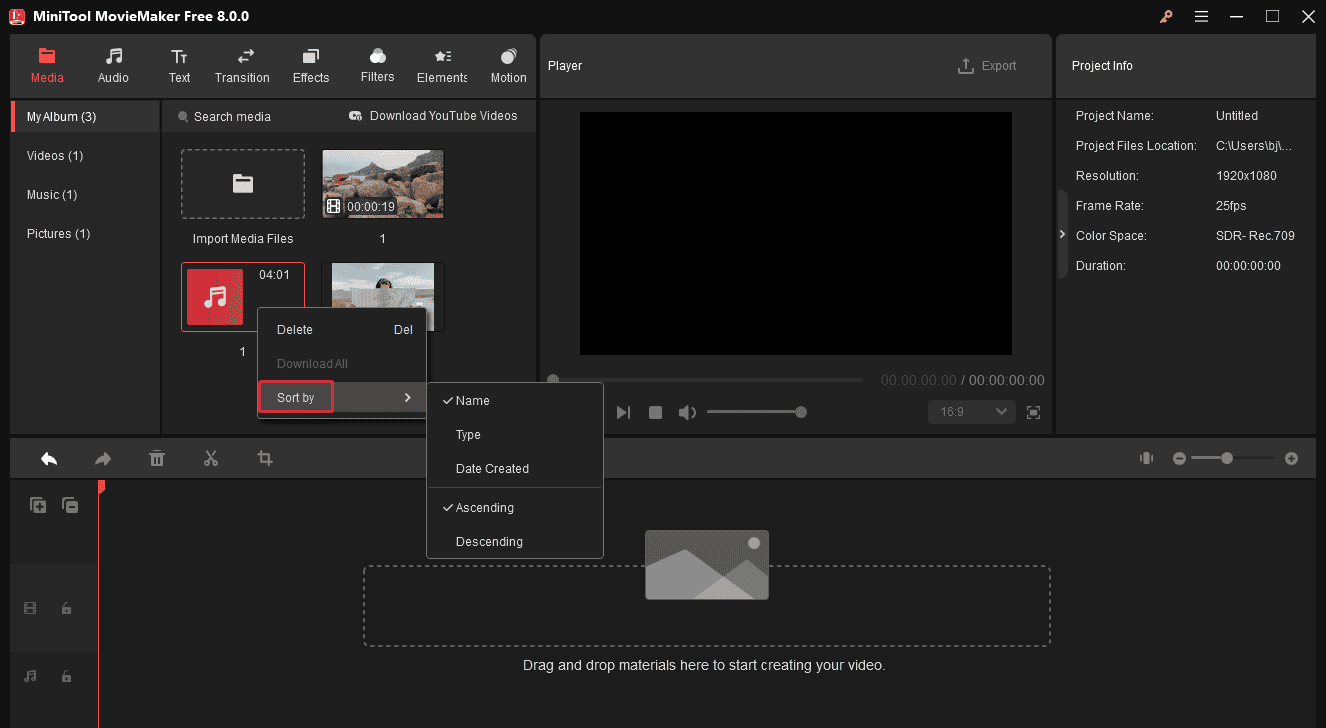Select the 04:01 music file thumbnail
Image resolution: width=1326 pixels, height=728 pixels.
pyautogui.click(x=216, y=297)
